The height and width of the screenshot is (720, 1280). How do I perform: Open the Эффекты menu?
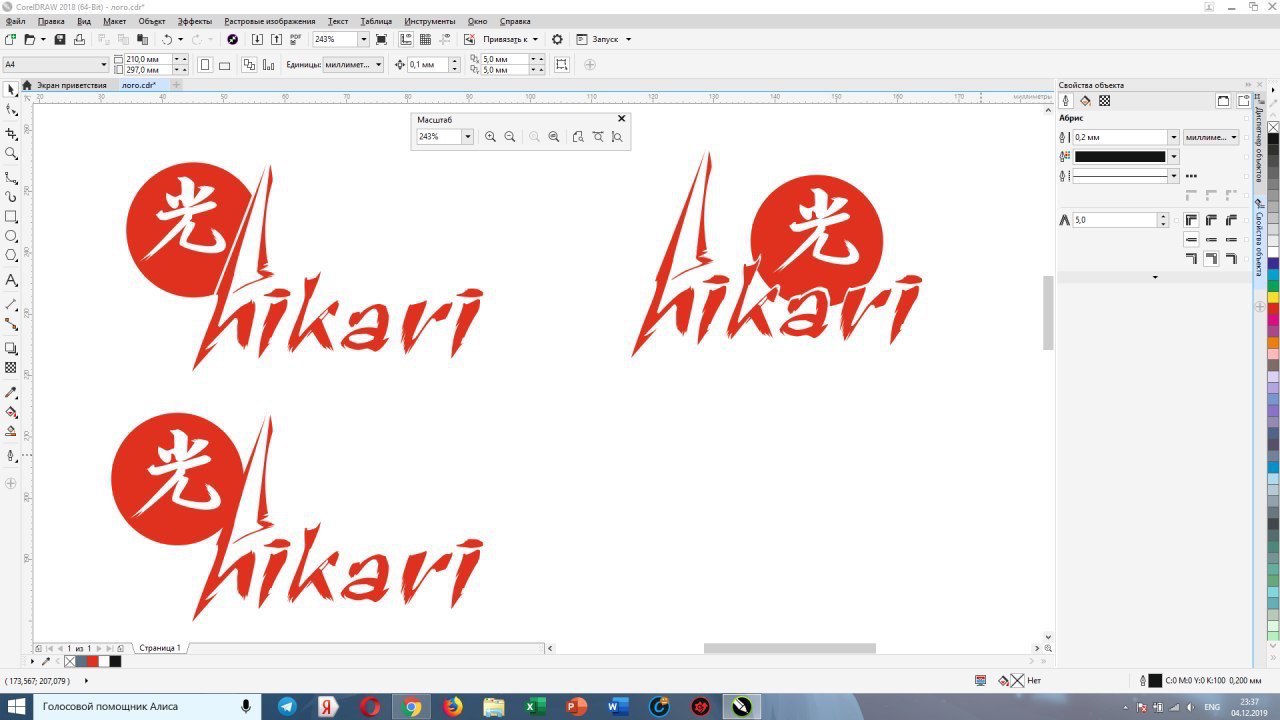[194, 21]
